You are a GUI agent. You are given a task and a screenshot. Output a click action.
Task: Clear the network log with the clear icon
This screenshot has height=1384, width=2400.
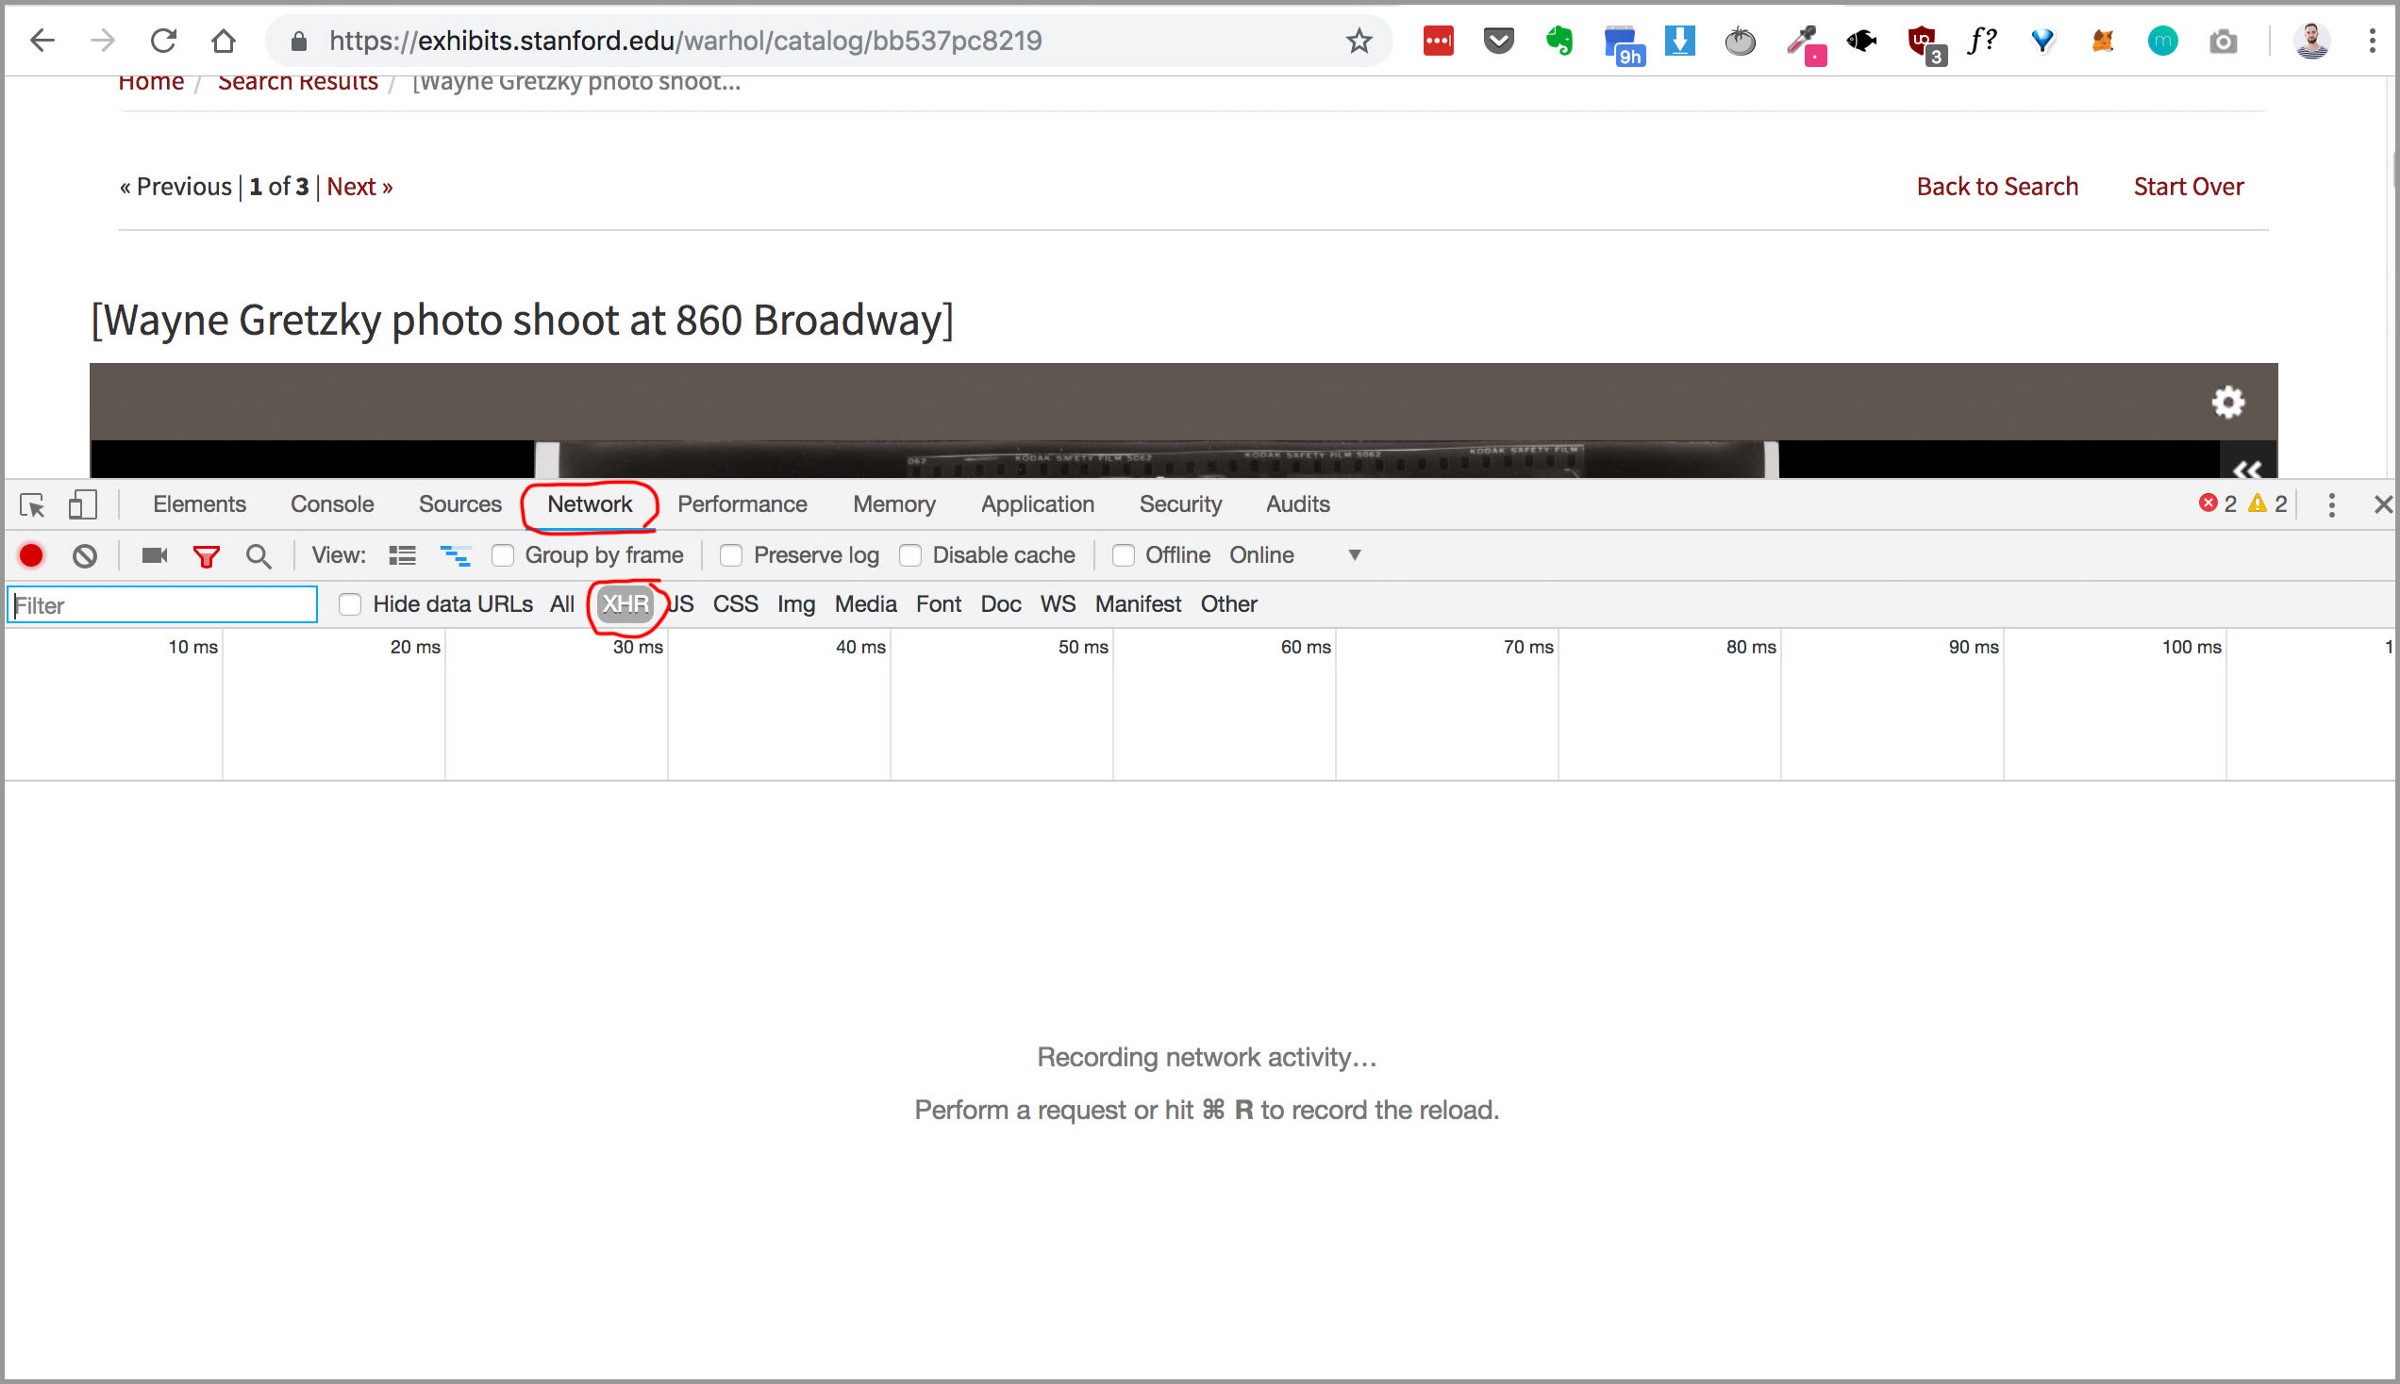click(85, 555)
